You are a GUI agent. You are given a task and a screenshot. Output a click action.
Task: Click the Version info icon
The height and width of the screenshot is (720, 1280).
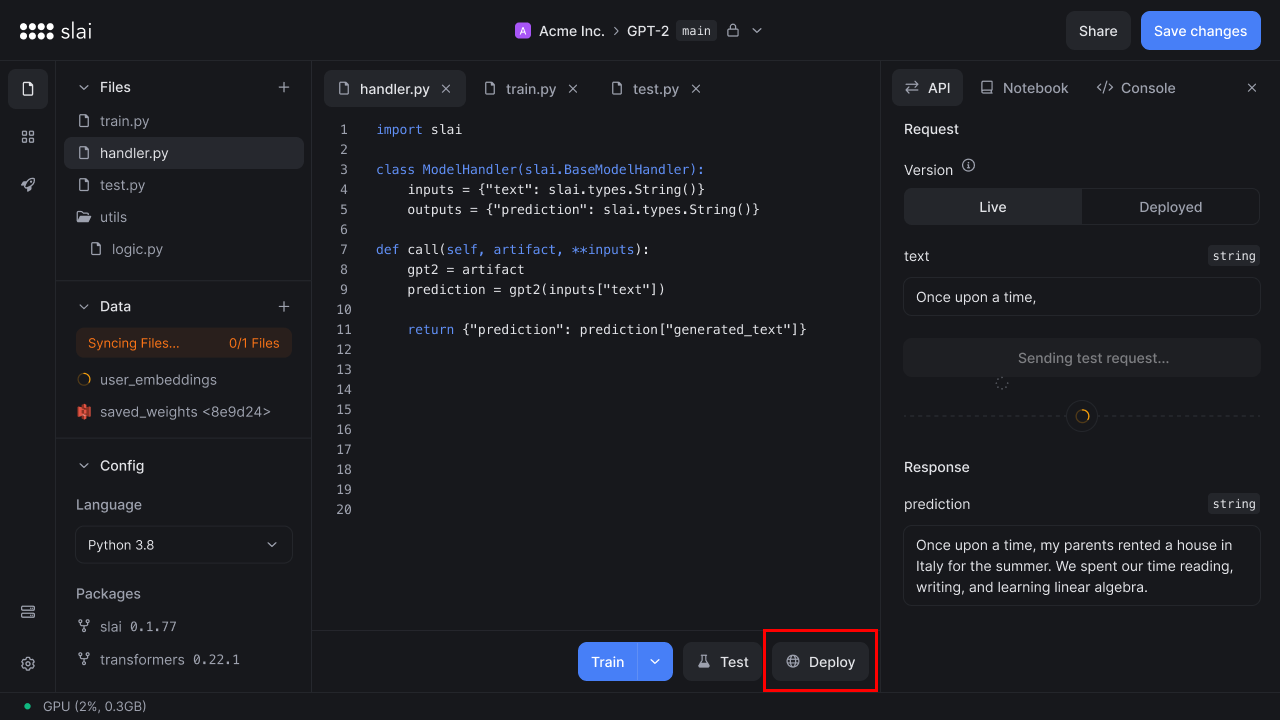[968, 166]
